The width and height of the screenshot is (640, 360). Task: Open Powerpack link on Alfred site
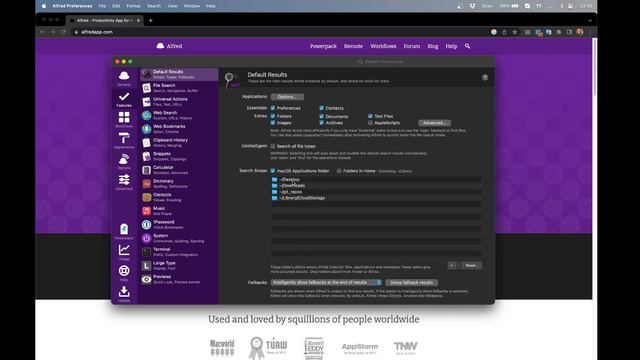point(323,47)
